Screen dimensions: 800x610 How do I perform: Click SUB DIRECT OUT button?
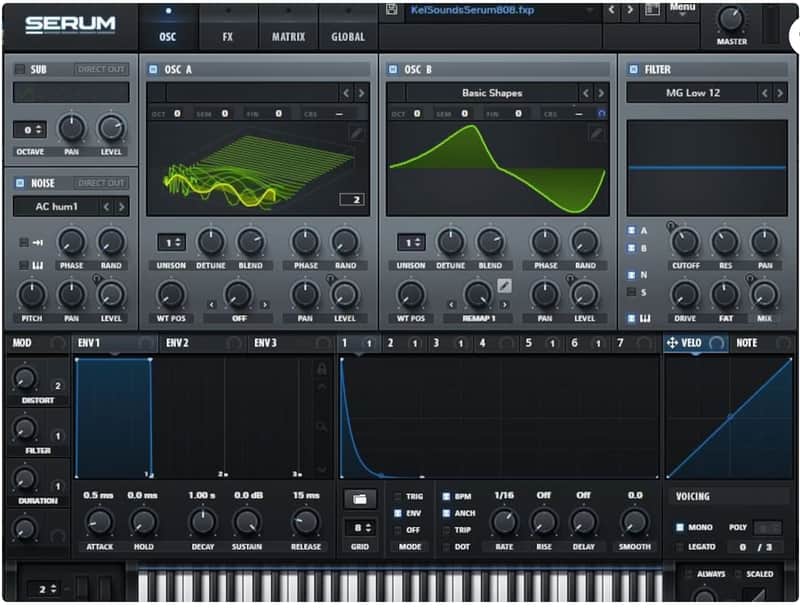point(102,69)
